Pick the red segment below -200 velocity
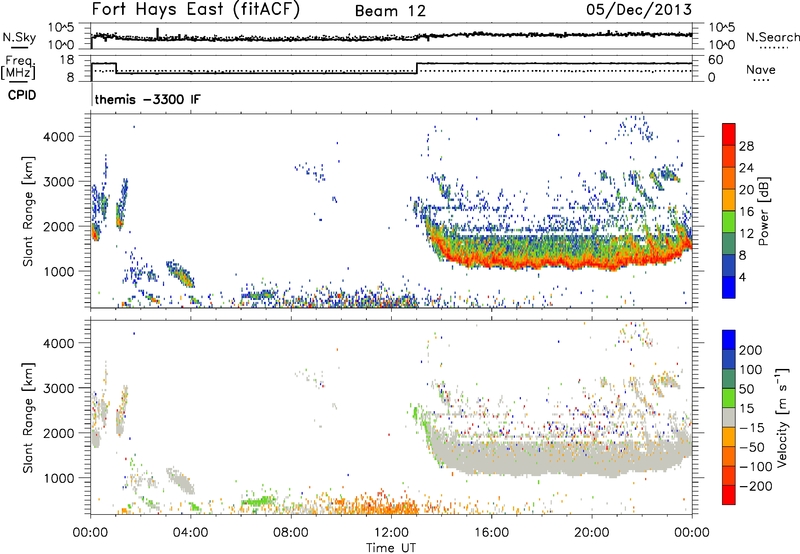Image resolution: width=800 pixels, height=554 pixels. (x=729, y=495)
